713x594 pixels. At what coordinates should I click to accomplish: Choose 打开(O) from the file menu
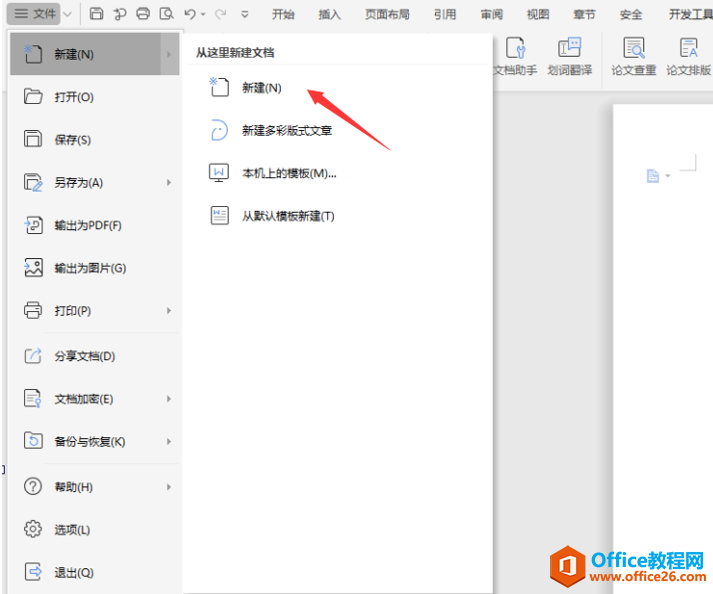pyautogui.click(x=95, y=97)
